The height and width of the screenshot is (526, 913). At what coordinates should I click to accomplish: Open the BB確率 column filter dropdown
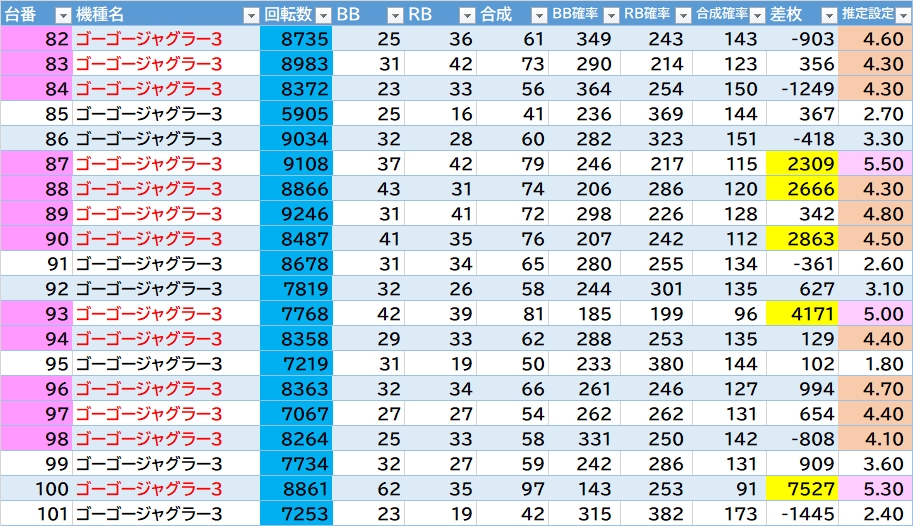click(611, 16)
